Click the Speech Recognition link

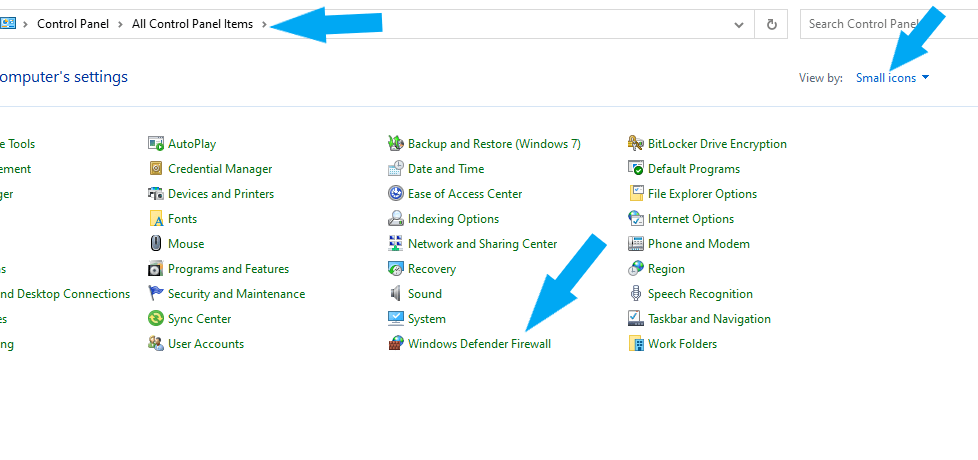700,294
